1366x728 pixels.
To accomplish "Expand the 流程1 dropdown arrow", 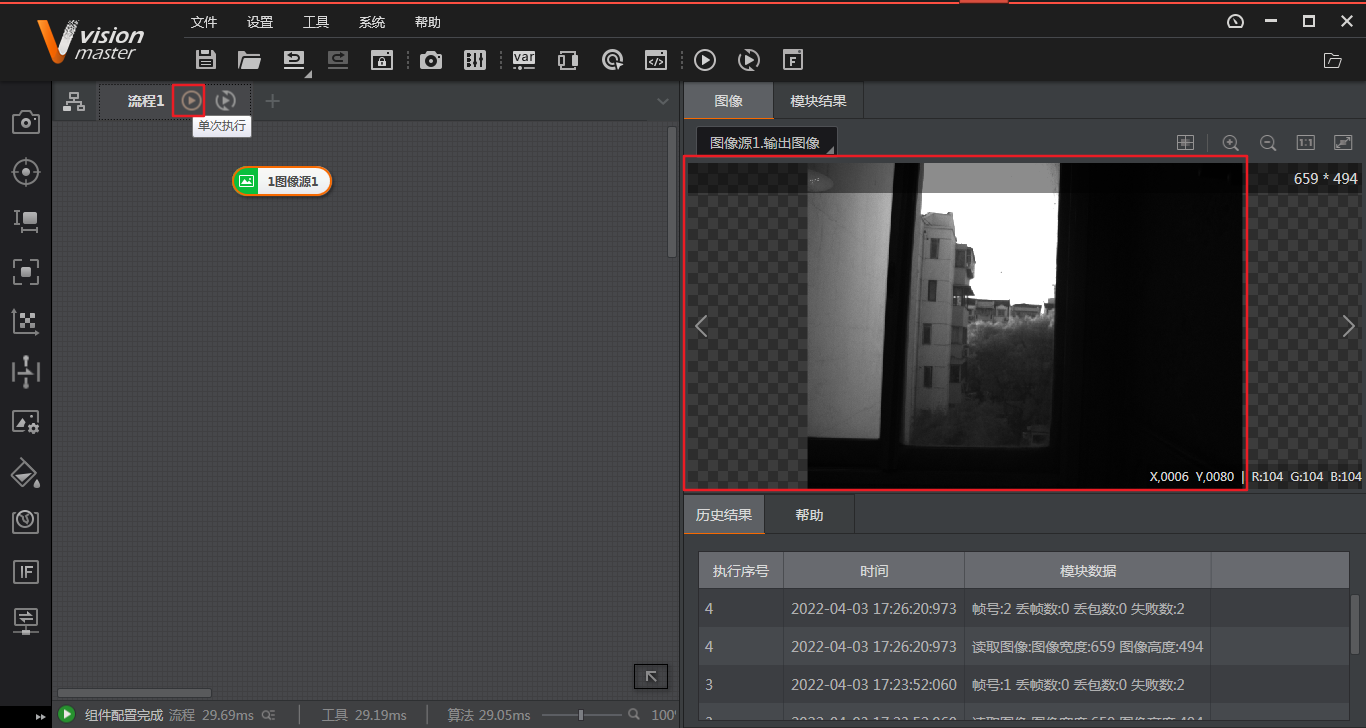I will tap(662, 100).
